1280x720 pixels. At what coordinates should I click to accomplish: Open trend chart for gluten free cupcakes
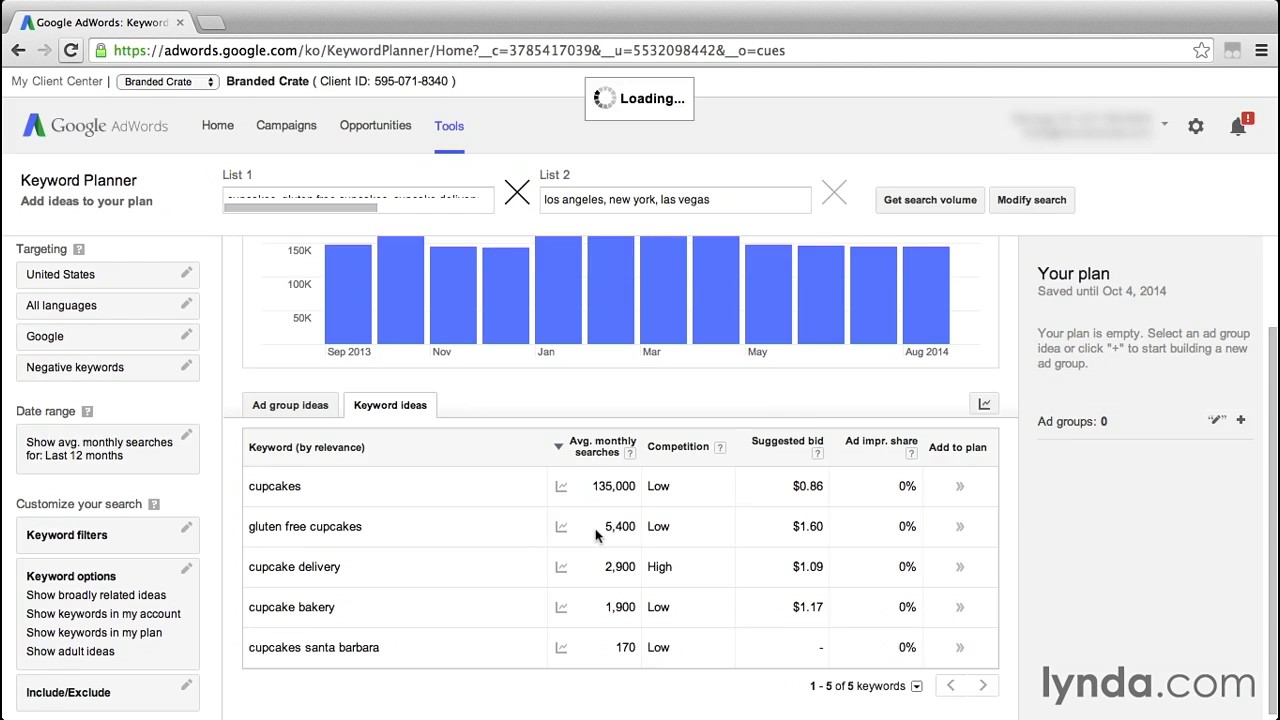point(561,527)
